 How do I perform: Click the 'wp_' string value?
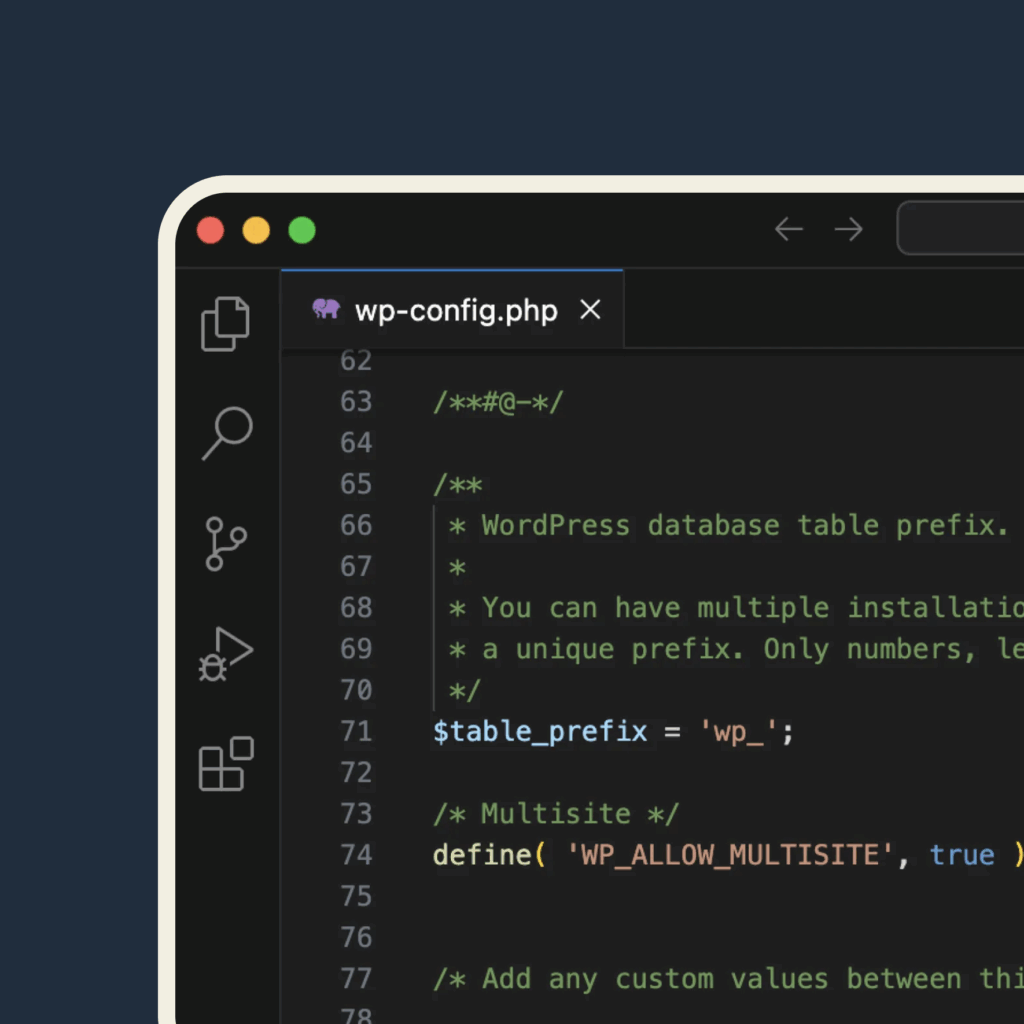[x=738, y=731]
